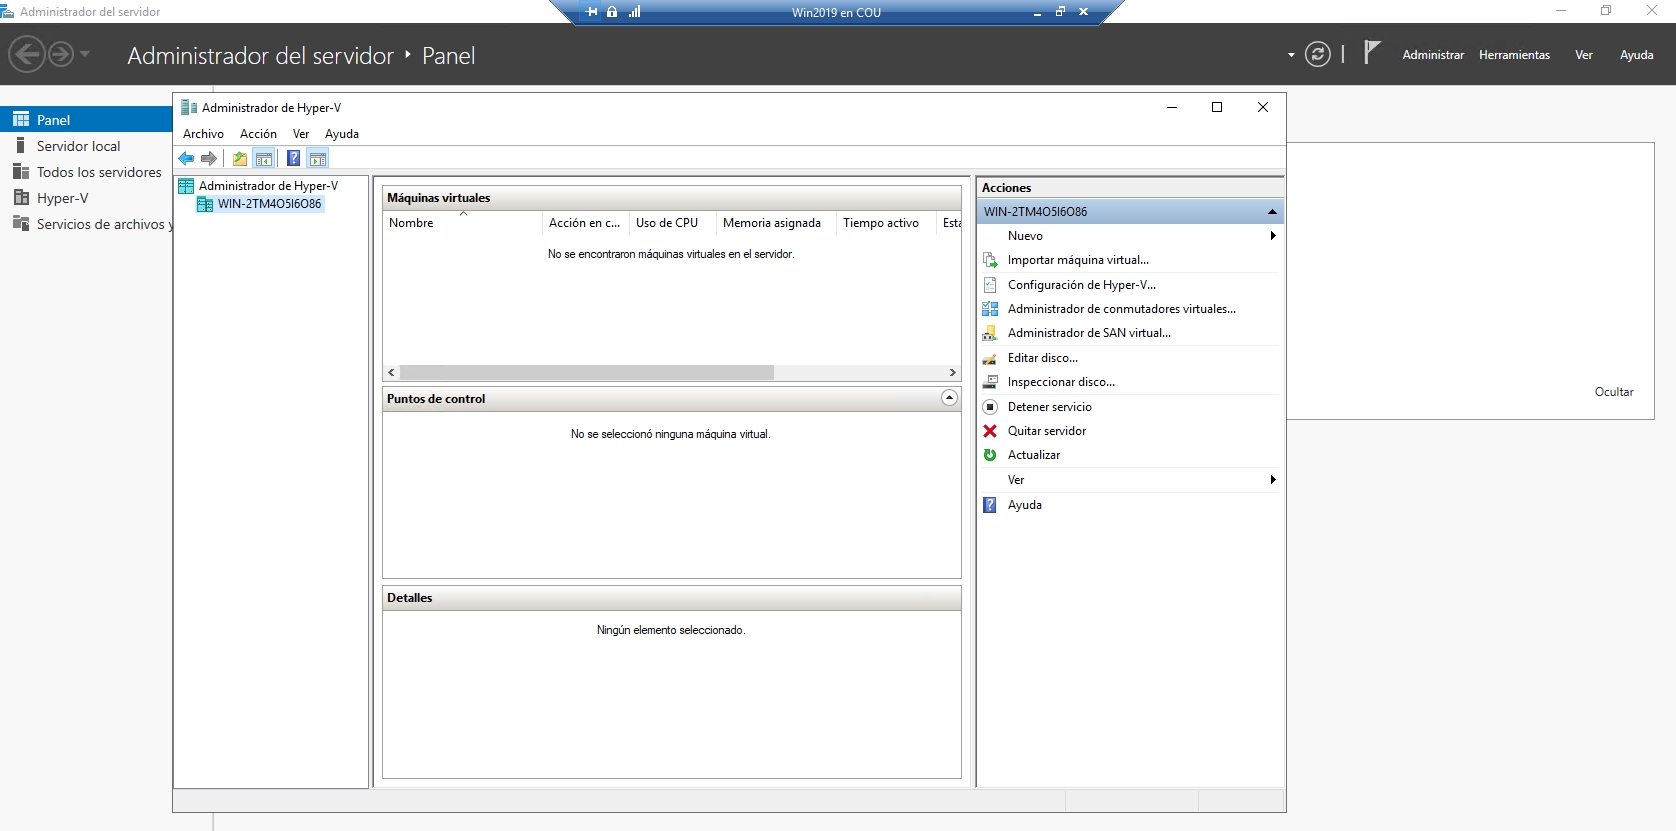Open the notifications flag in Server Manager
The width and height of the screenshot is (1676, 831).
point(1372,53)
